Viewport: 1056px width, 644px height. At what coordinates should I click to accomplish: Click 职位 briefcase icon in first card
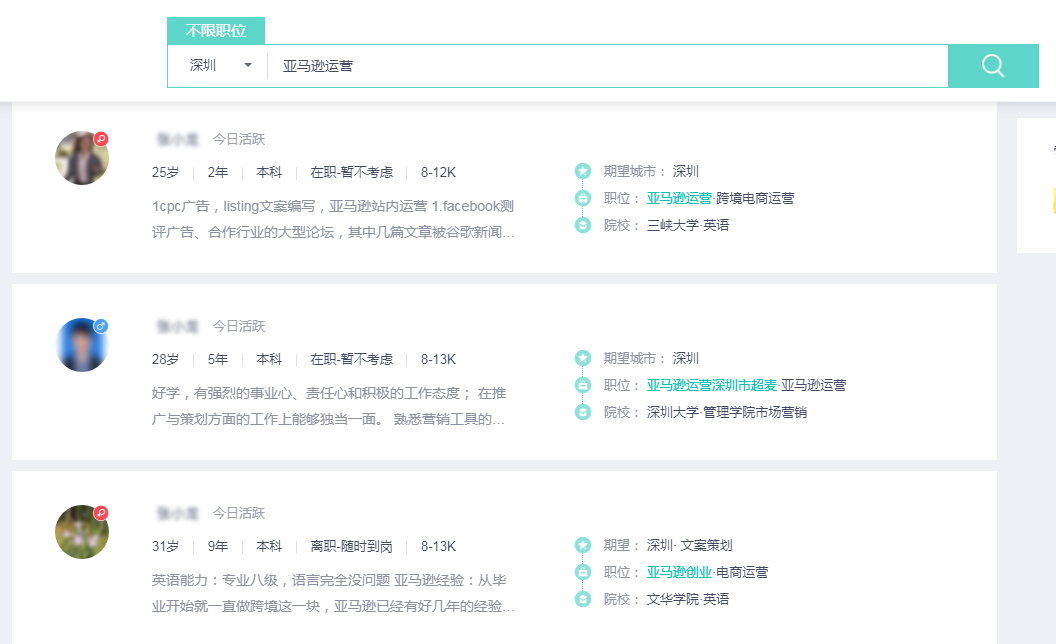tap(583, 198)
